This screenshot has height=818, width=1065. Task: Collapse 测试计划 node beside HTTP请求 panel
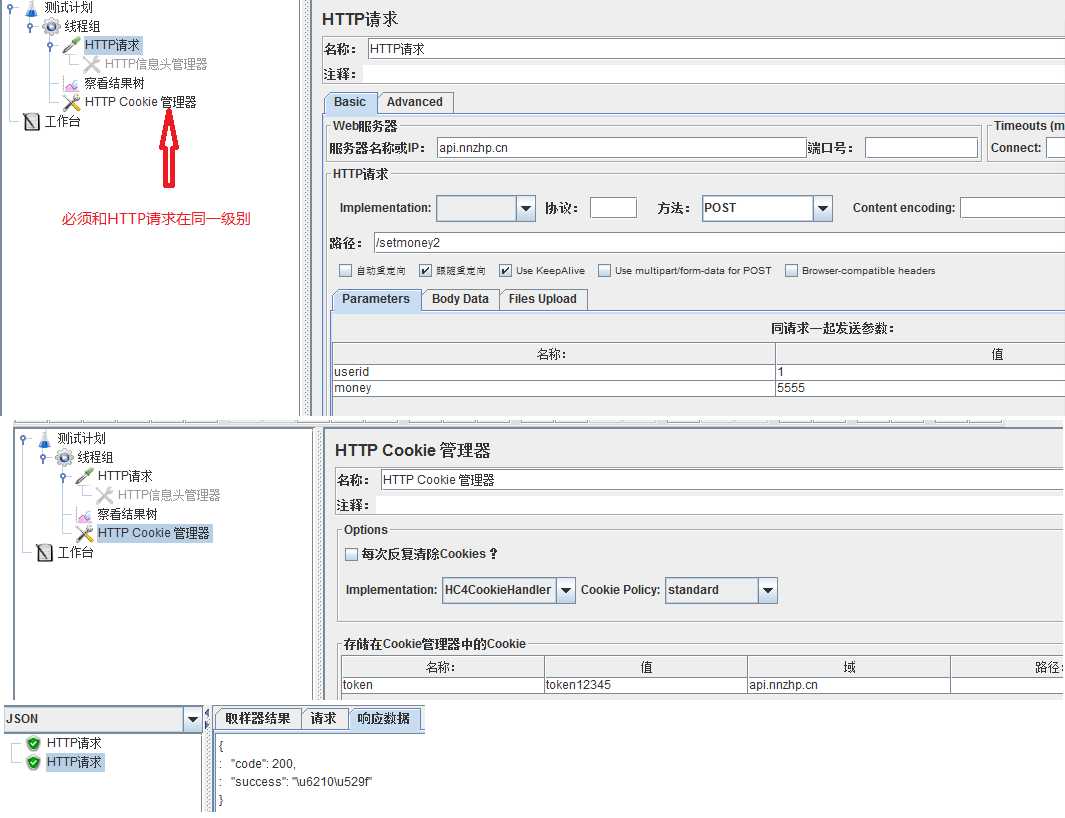click(x=10, y=8)
